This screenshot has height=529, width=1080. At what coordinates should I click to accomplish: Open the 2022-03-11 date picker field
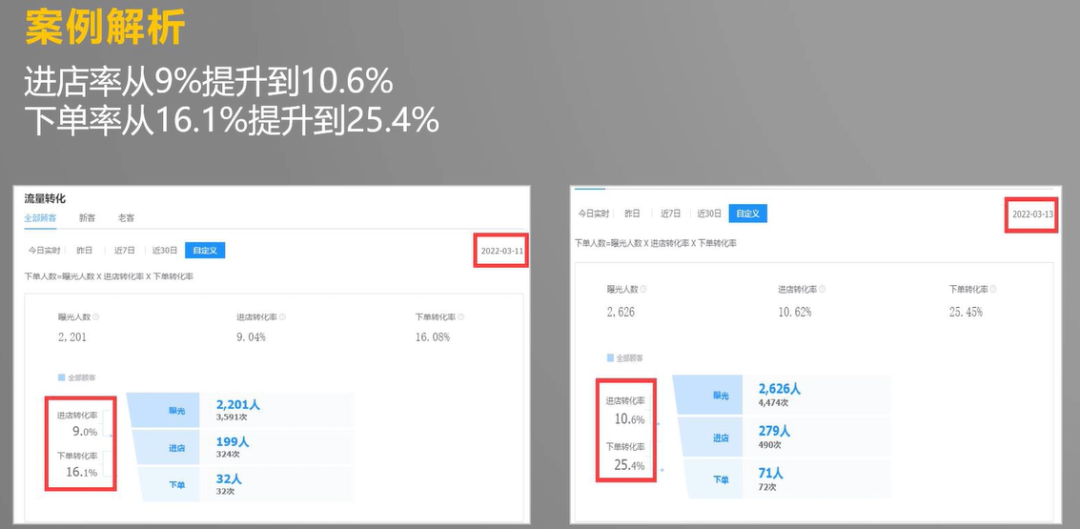501,251
